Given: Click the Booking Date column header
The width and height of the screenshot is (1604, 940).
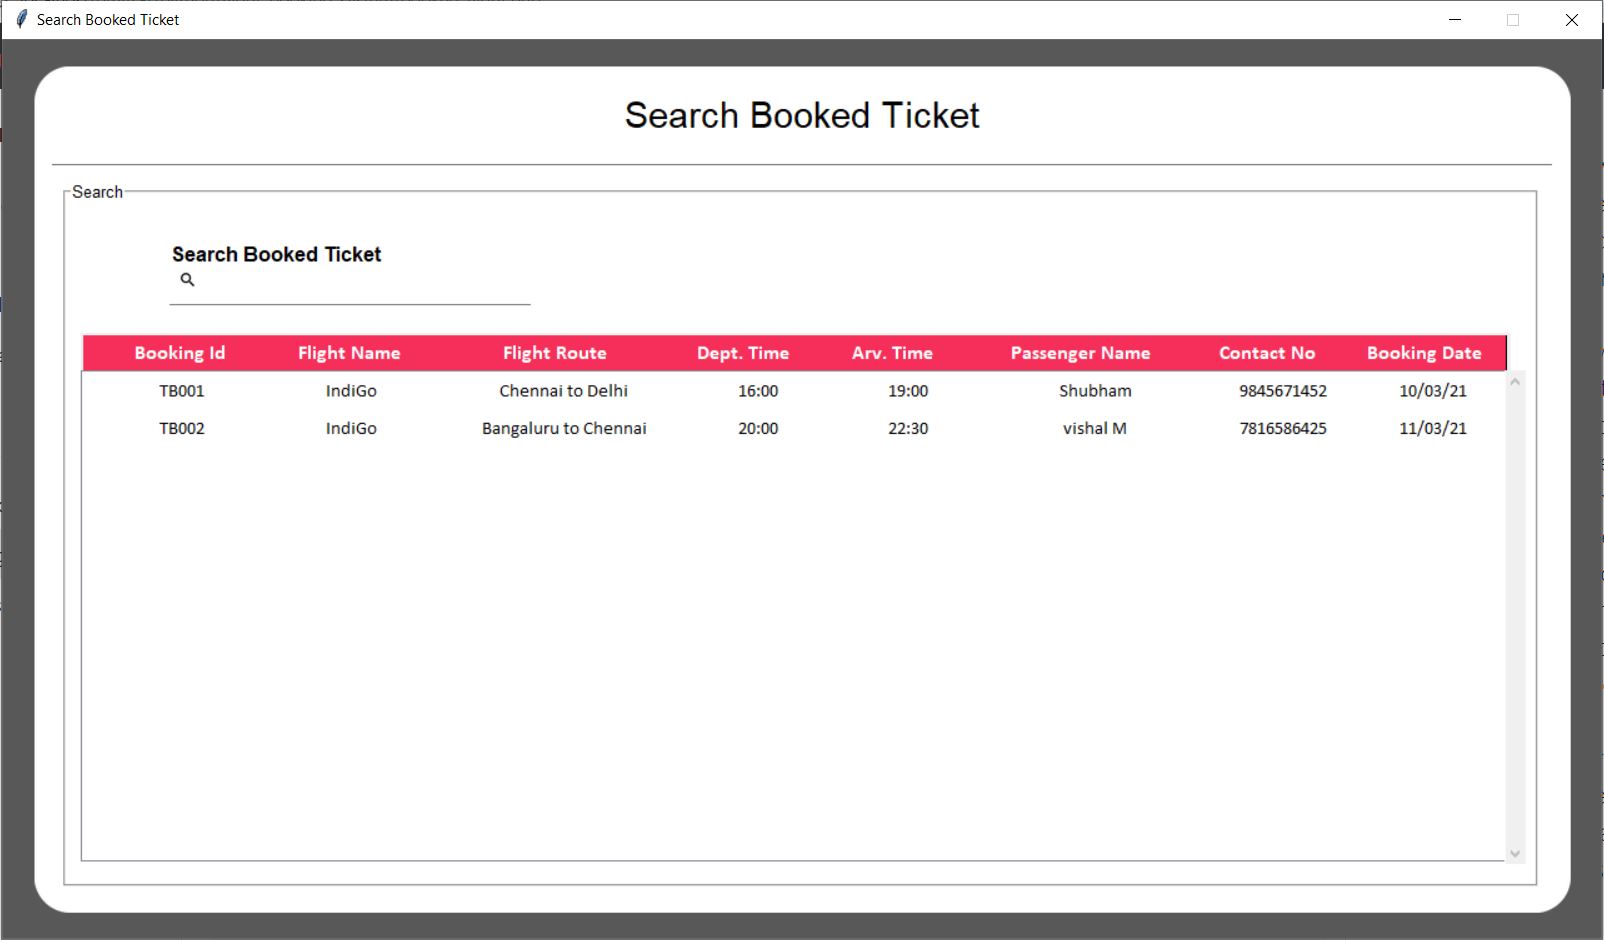Looking at the screenshot, I should click(x=1424, y=353).
